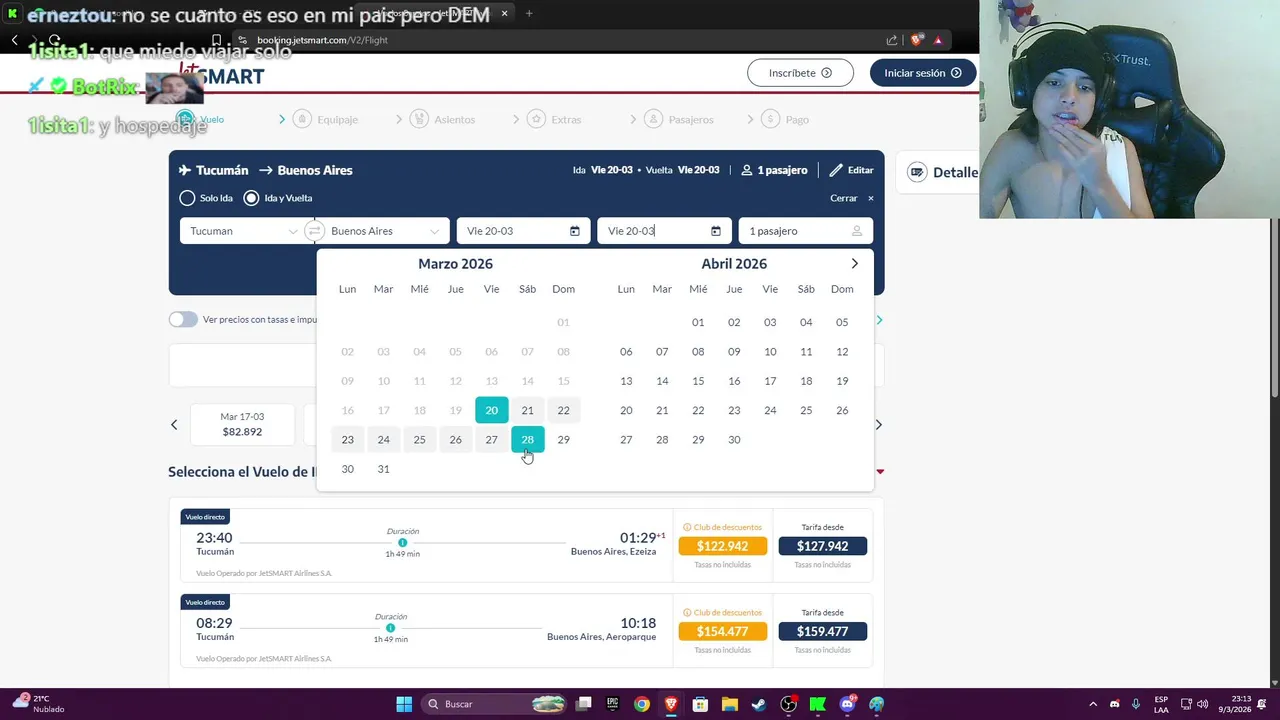This screenshot has height=720, width=1280.
Task: Open a new browser tab with plus
Action: pos(529,13)
